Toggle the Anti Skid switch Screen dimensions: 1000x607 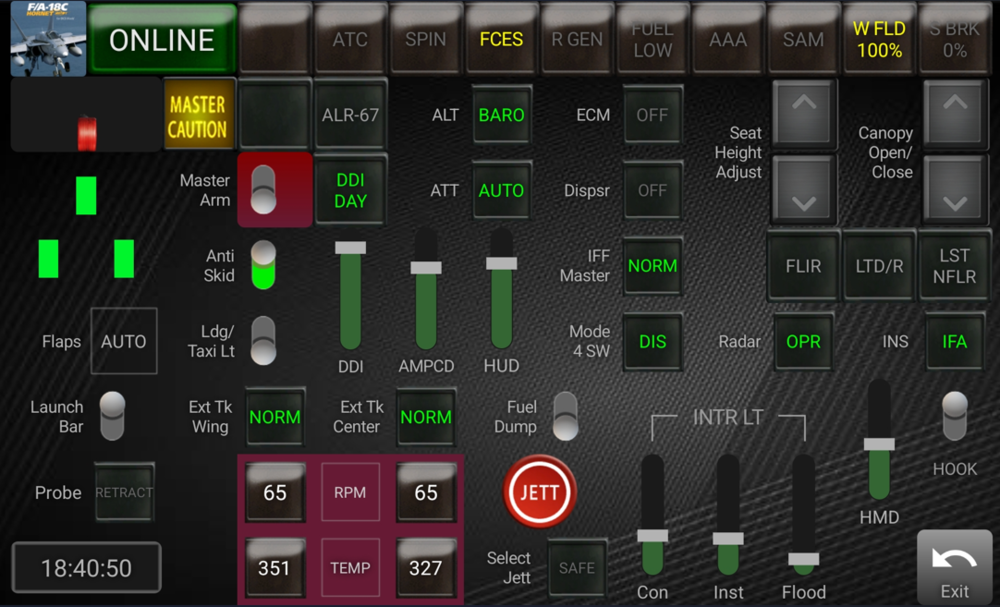[x=263, y=265]
